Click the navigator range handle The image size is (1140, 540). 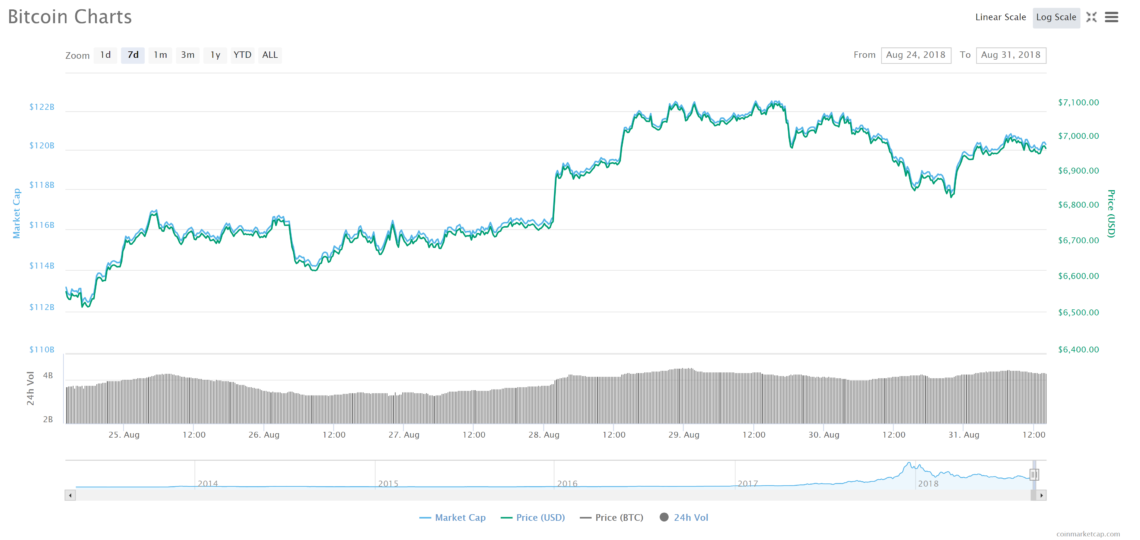1034,475
